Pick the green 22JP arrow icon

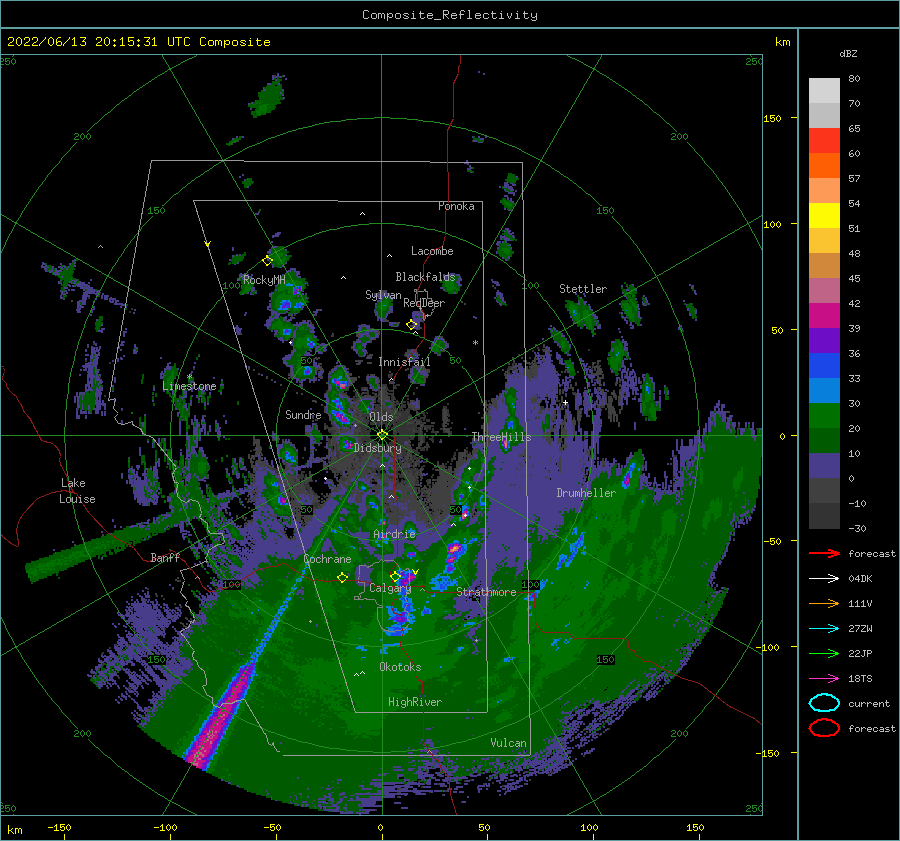pos(824,654)
